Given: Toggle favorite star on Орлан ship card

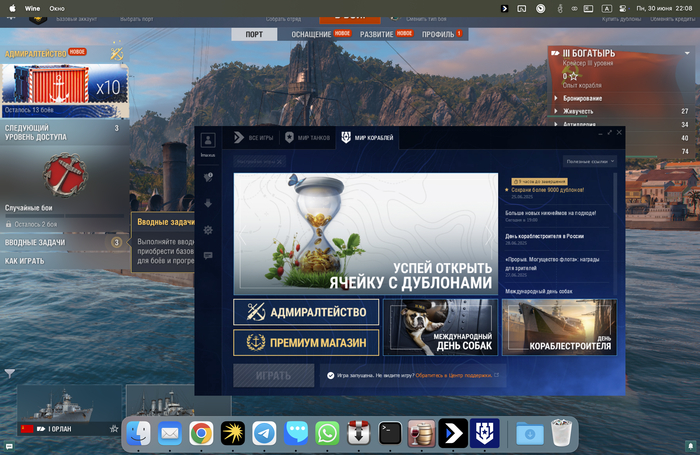Looking at the screenshot, I should [x=114, y=429].
